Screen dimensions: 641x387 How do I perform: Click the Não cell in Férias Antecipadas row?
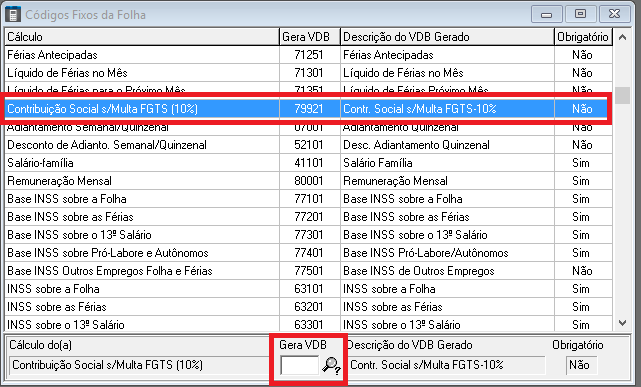(x=583, y=55)
